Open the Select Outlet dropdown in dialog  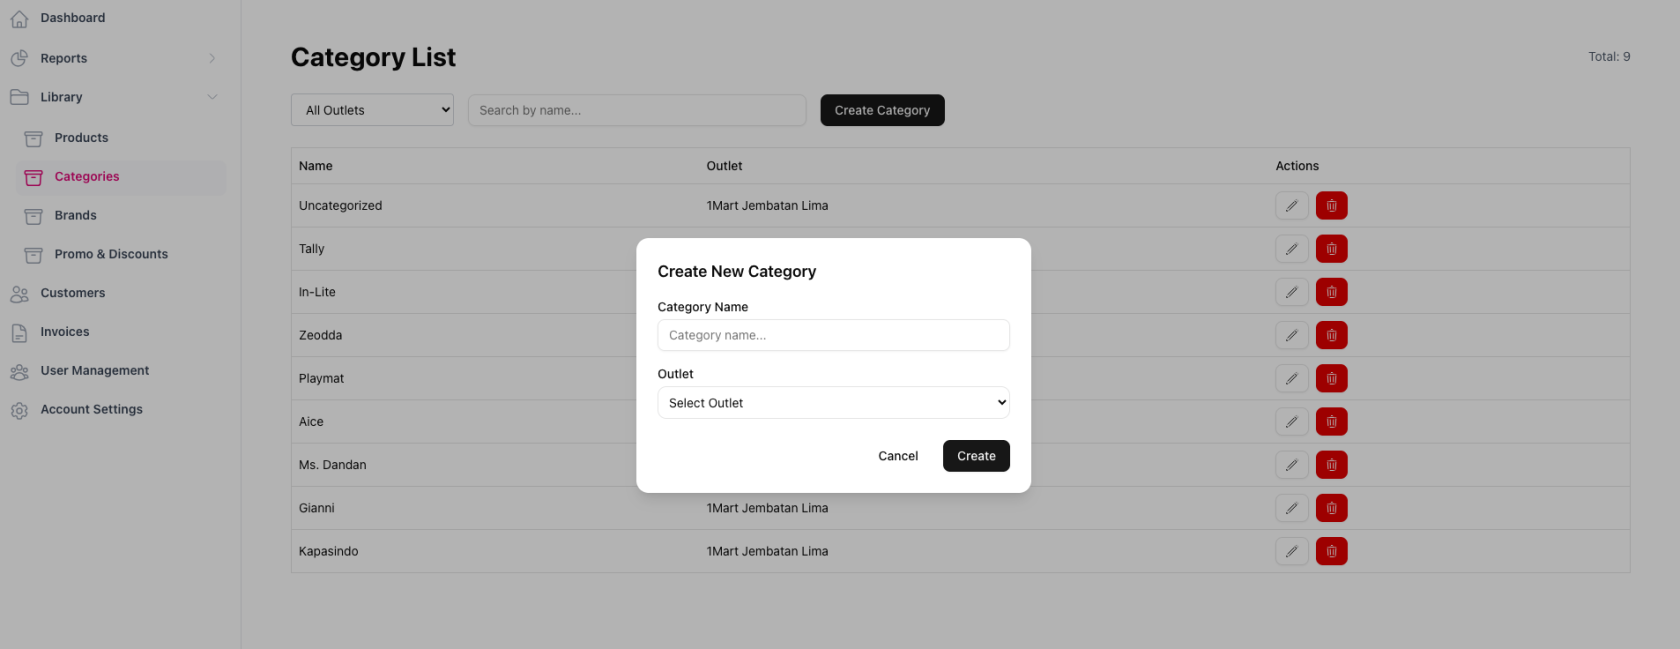pyautogui.click(x=833, y=403)
